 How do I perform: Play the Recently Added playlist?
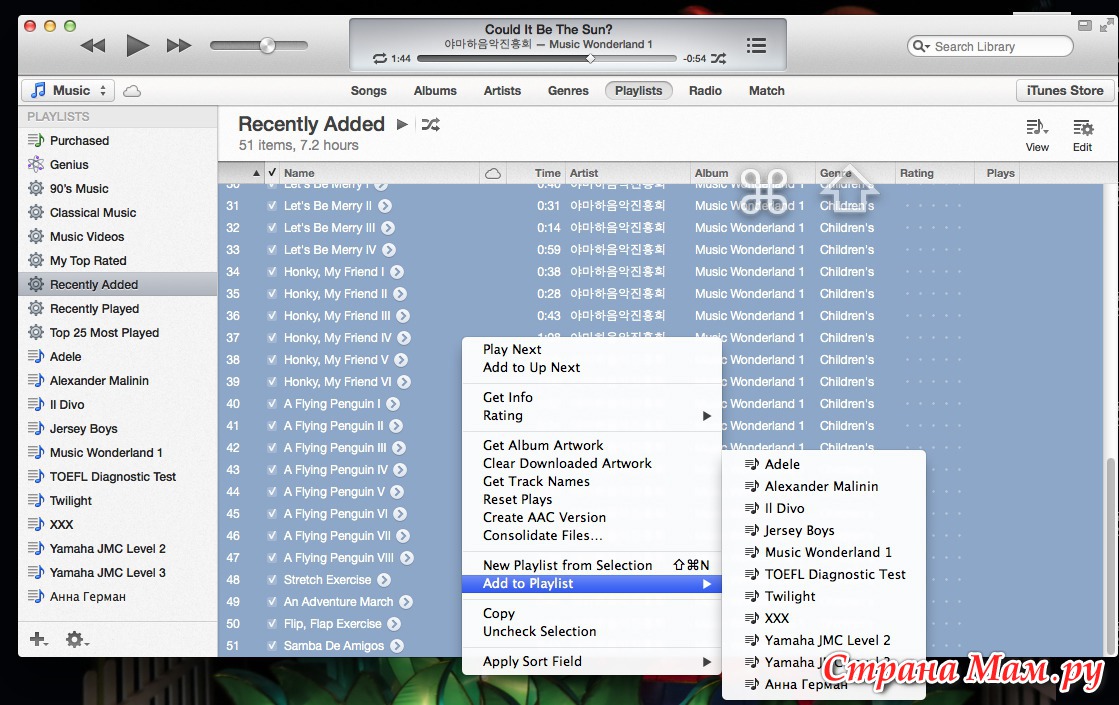(402, 124)
